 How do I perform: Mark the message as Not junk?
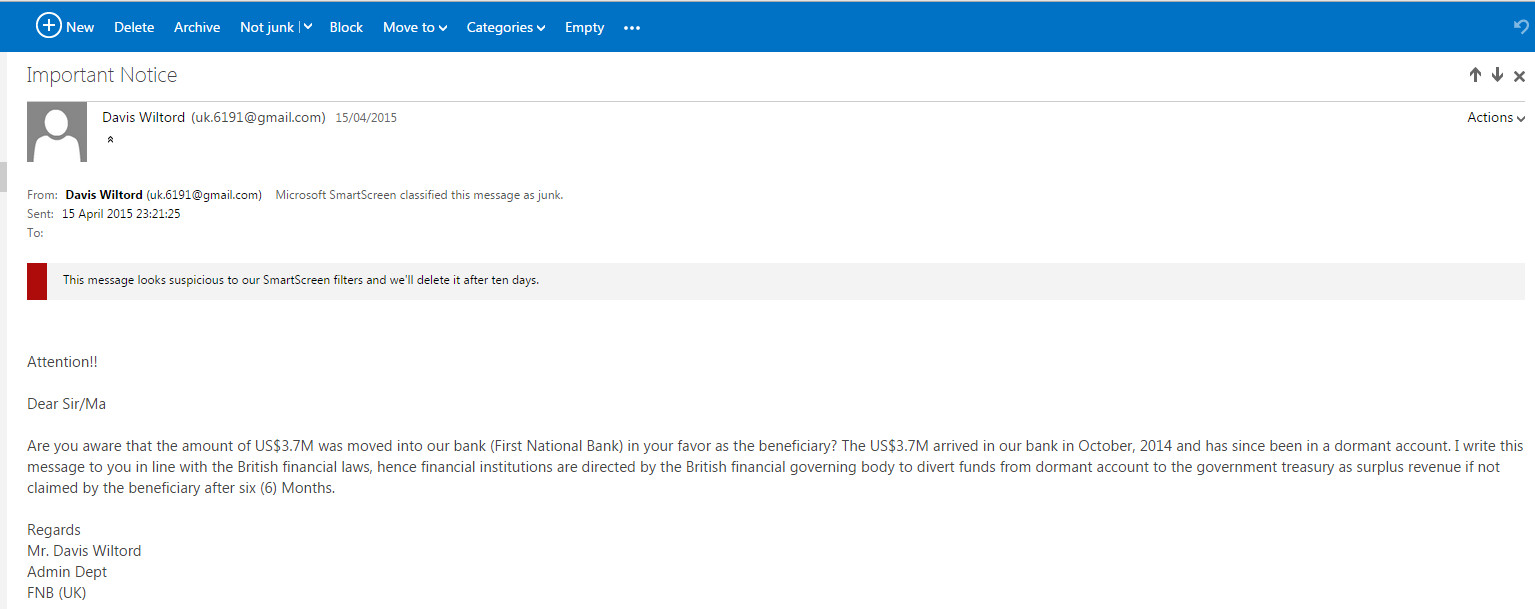point(266,27)
